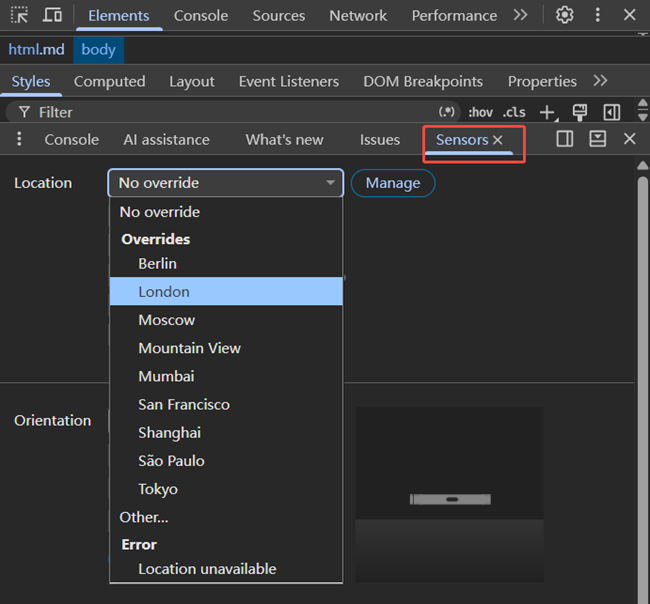
Task: Open the drawer three-dot more tools menu
Action: click(x=19, y=139)
